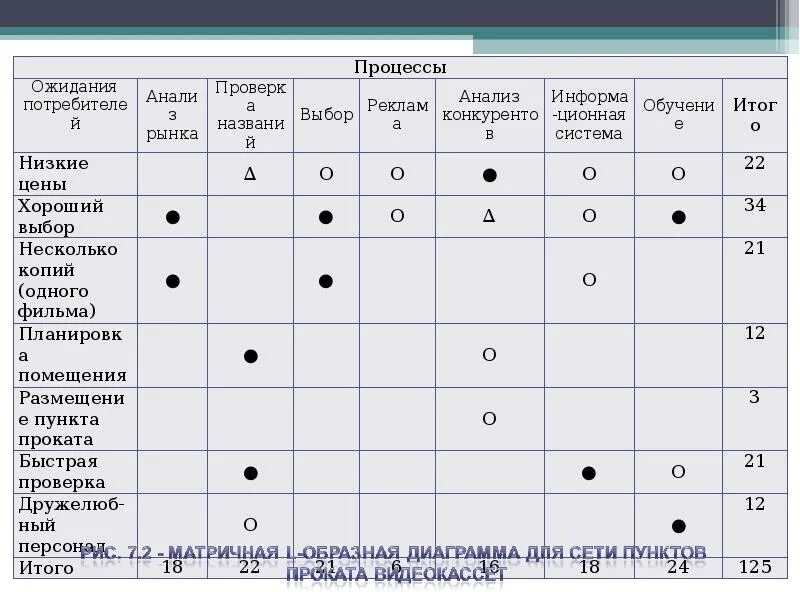Select open circle in Низкие цены, Обучение
Viewport: 800px width, 600px height.
click(x=678, y=174)
